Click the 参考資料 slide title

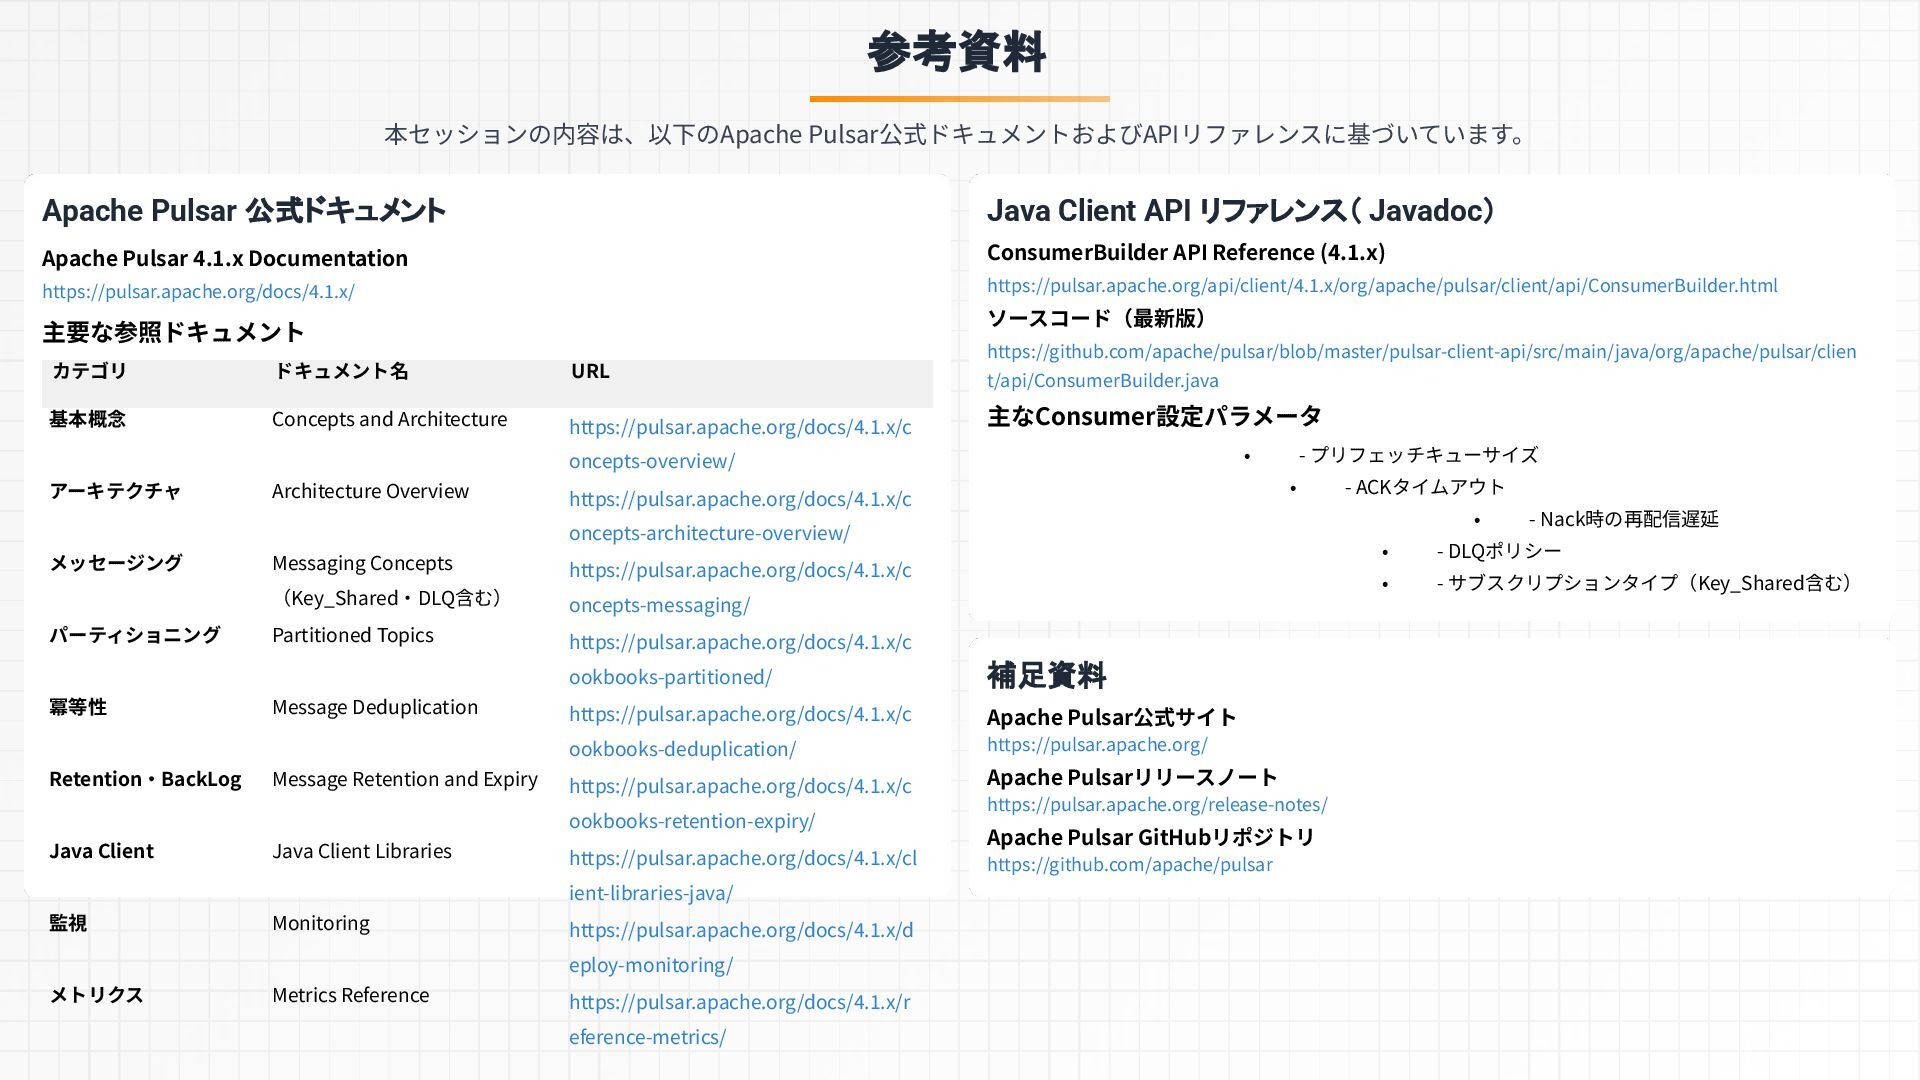tap(957, 52)
